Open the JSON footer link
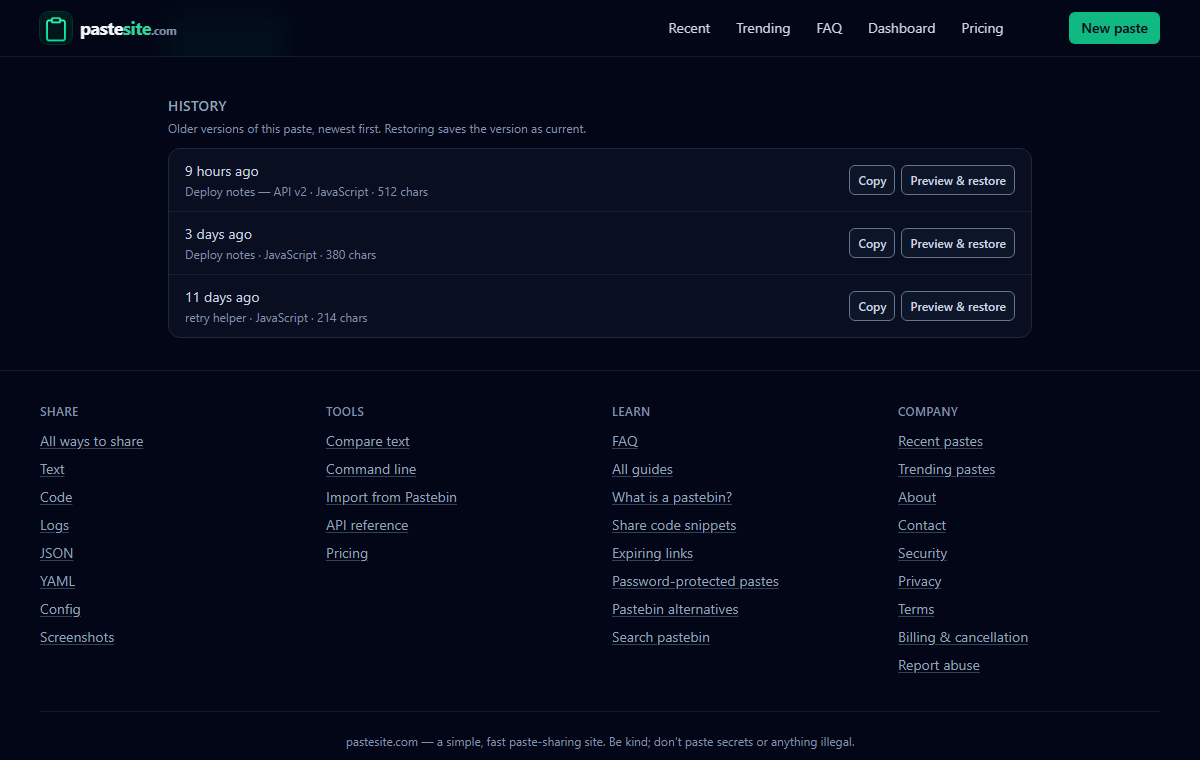The height and width of the screenshot is (760, 1200). pyautogui.click(x=56, y=554)
